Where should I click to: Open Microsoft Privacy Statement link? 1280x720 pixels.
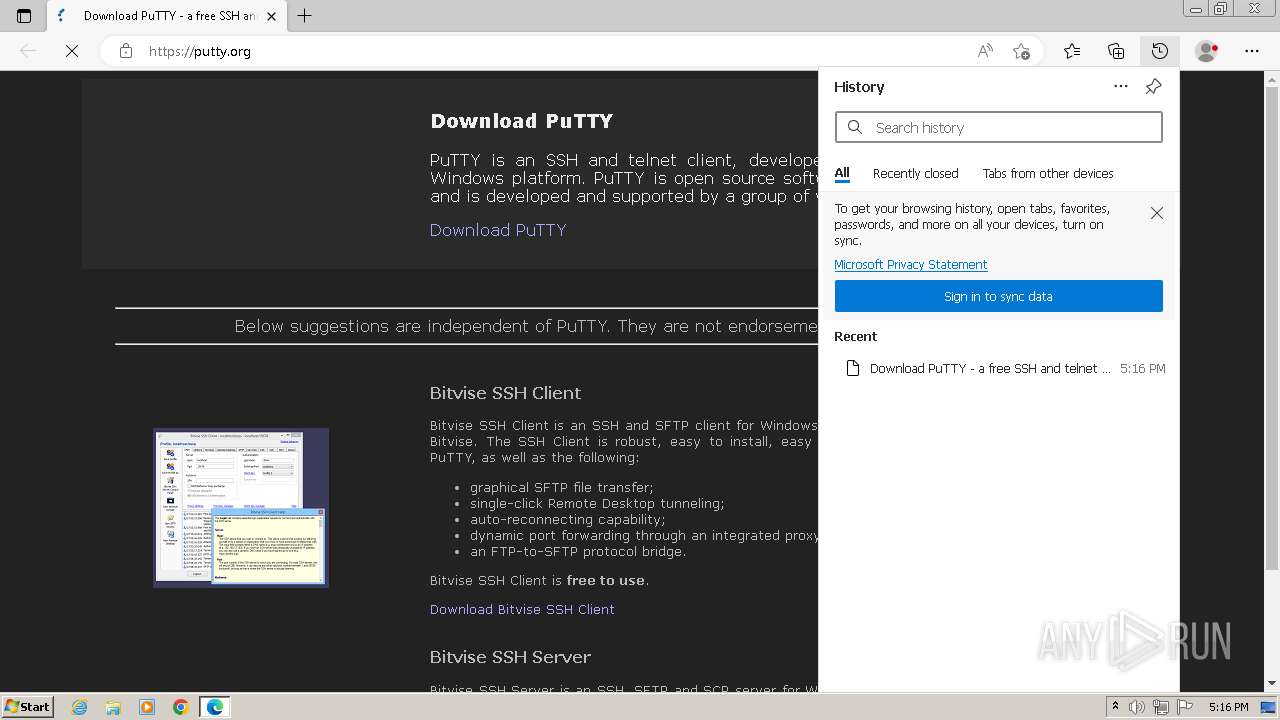coord(911,264)
